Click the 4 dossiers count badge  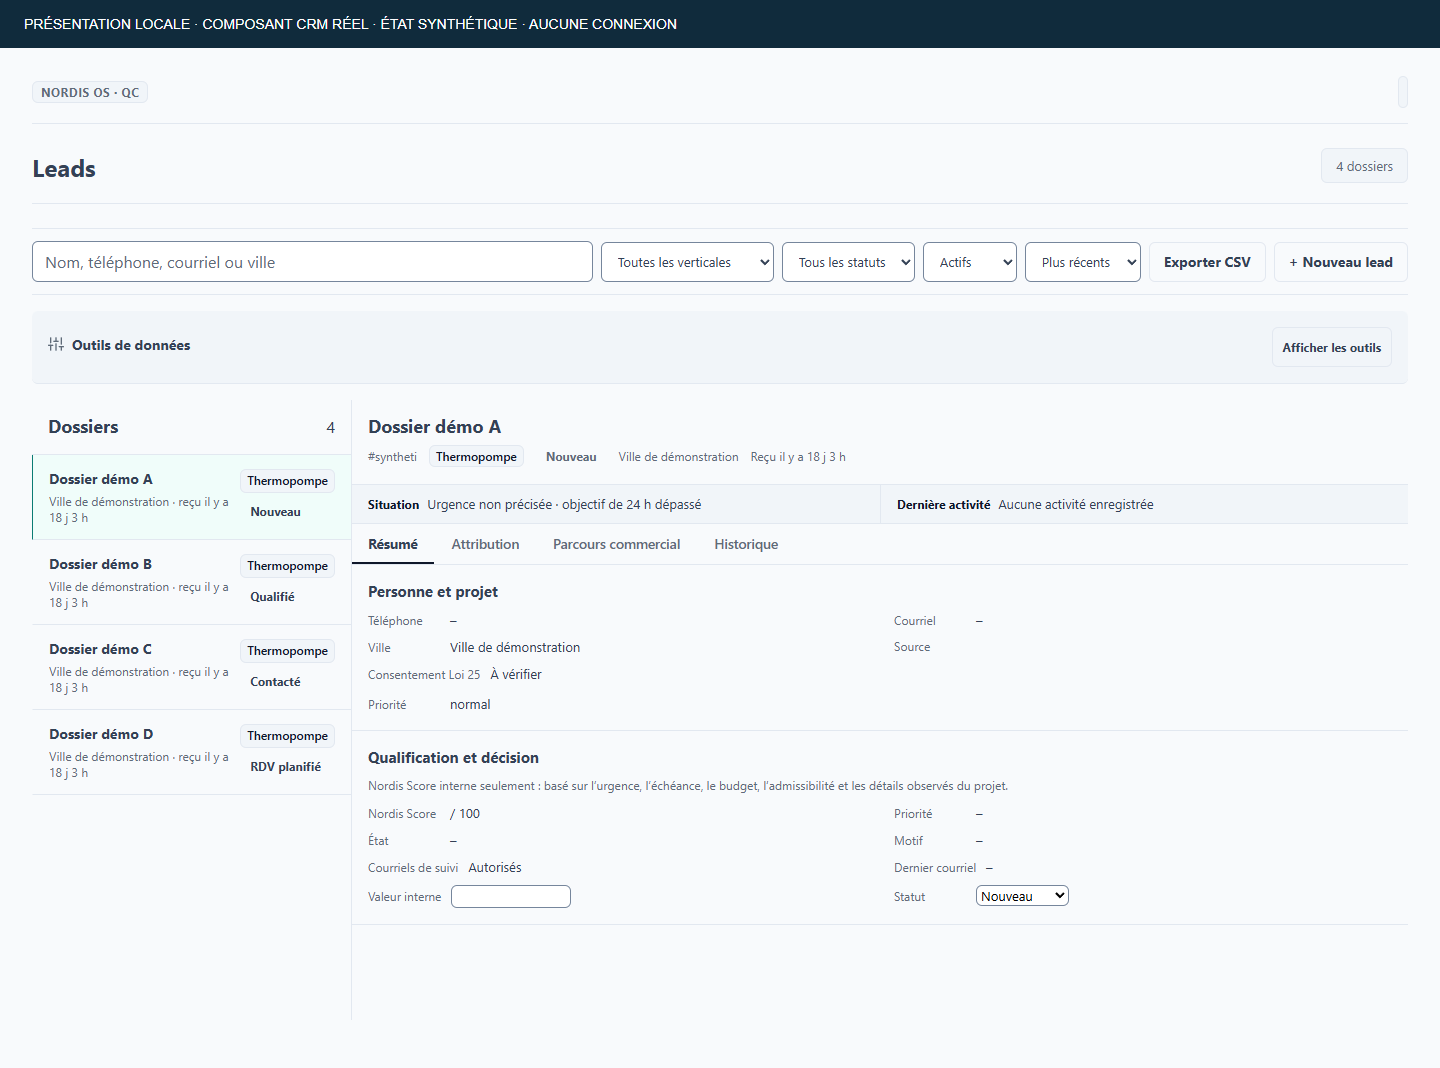coord(1364,166)
